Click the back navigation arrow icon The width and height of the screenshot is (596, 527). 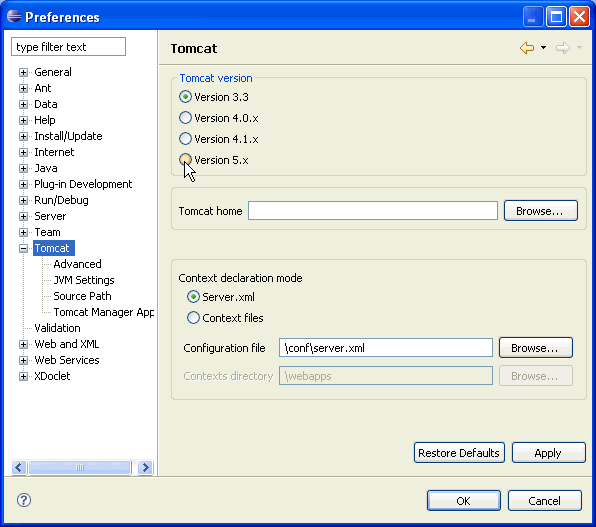click(527, 48)
